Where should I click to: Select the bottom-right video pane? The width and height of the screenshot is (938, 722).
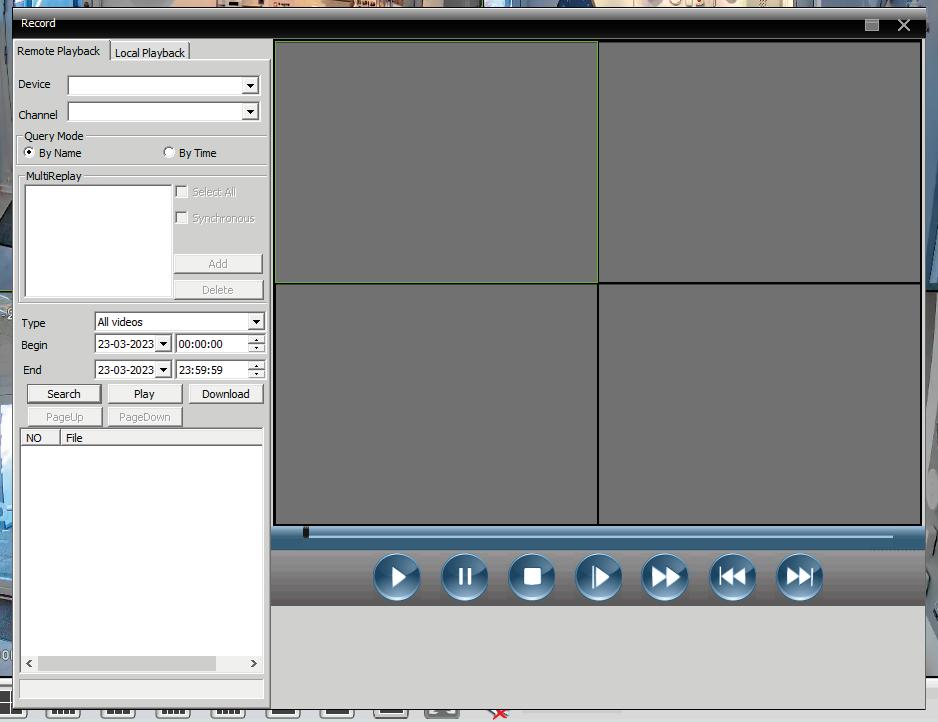760,404
